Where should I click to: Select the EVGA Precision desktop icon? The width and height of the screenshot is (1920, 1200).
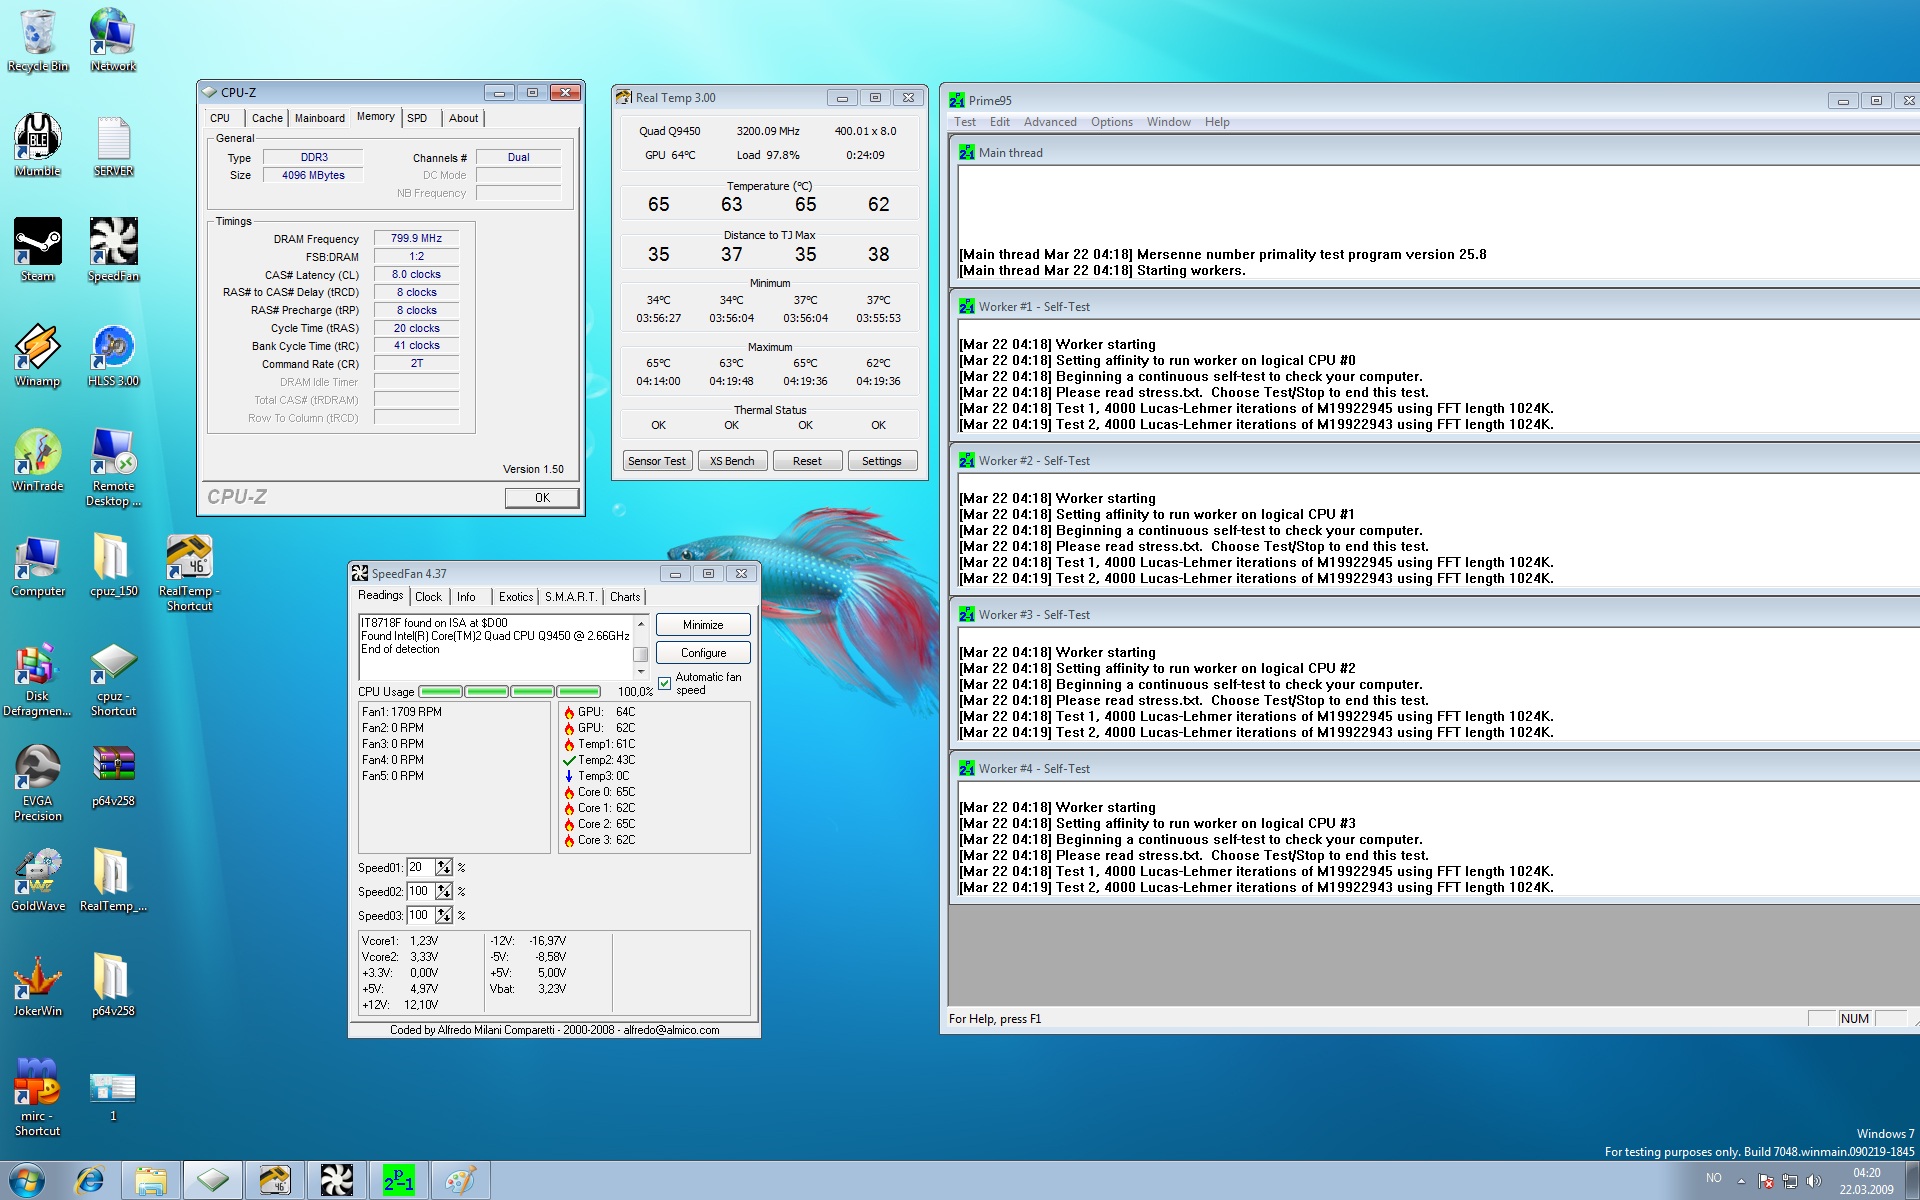pyautogui.click(x=38, y=782)
